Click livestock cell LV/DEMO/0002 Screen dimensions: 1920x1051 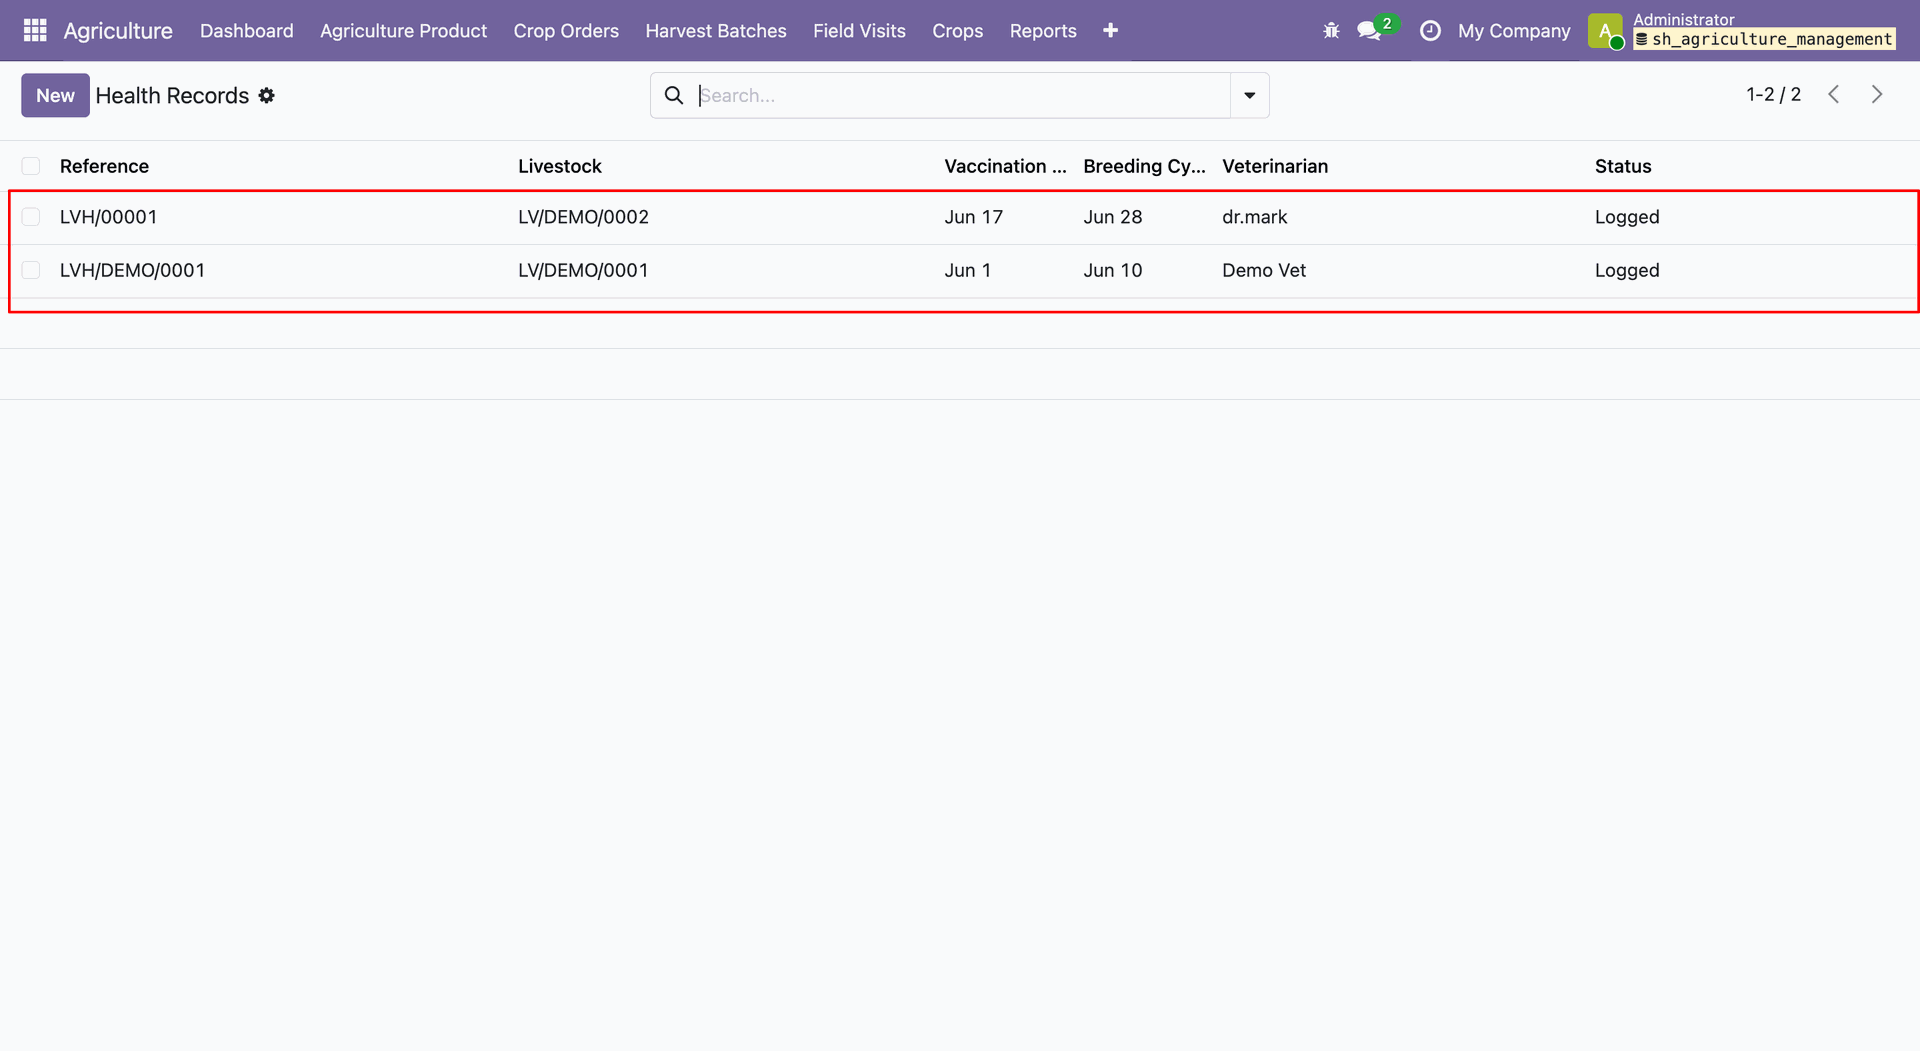click(x=583, y=217)
